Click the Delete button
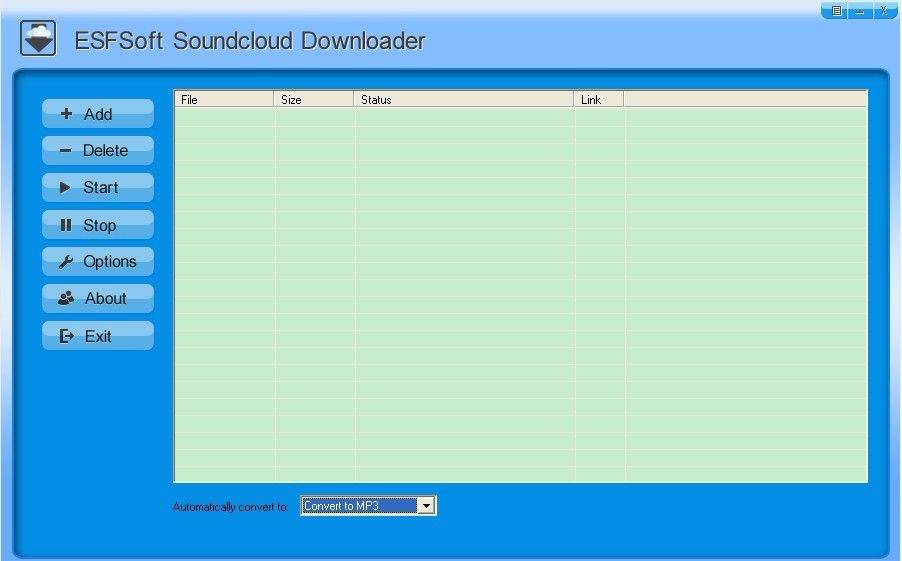 98,150
